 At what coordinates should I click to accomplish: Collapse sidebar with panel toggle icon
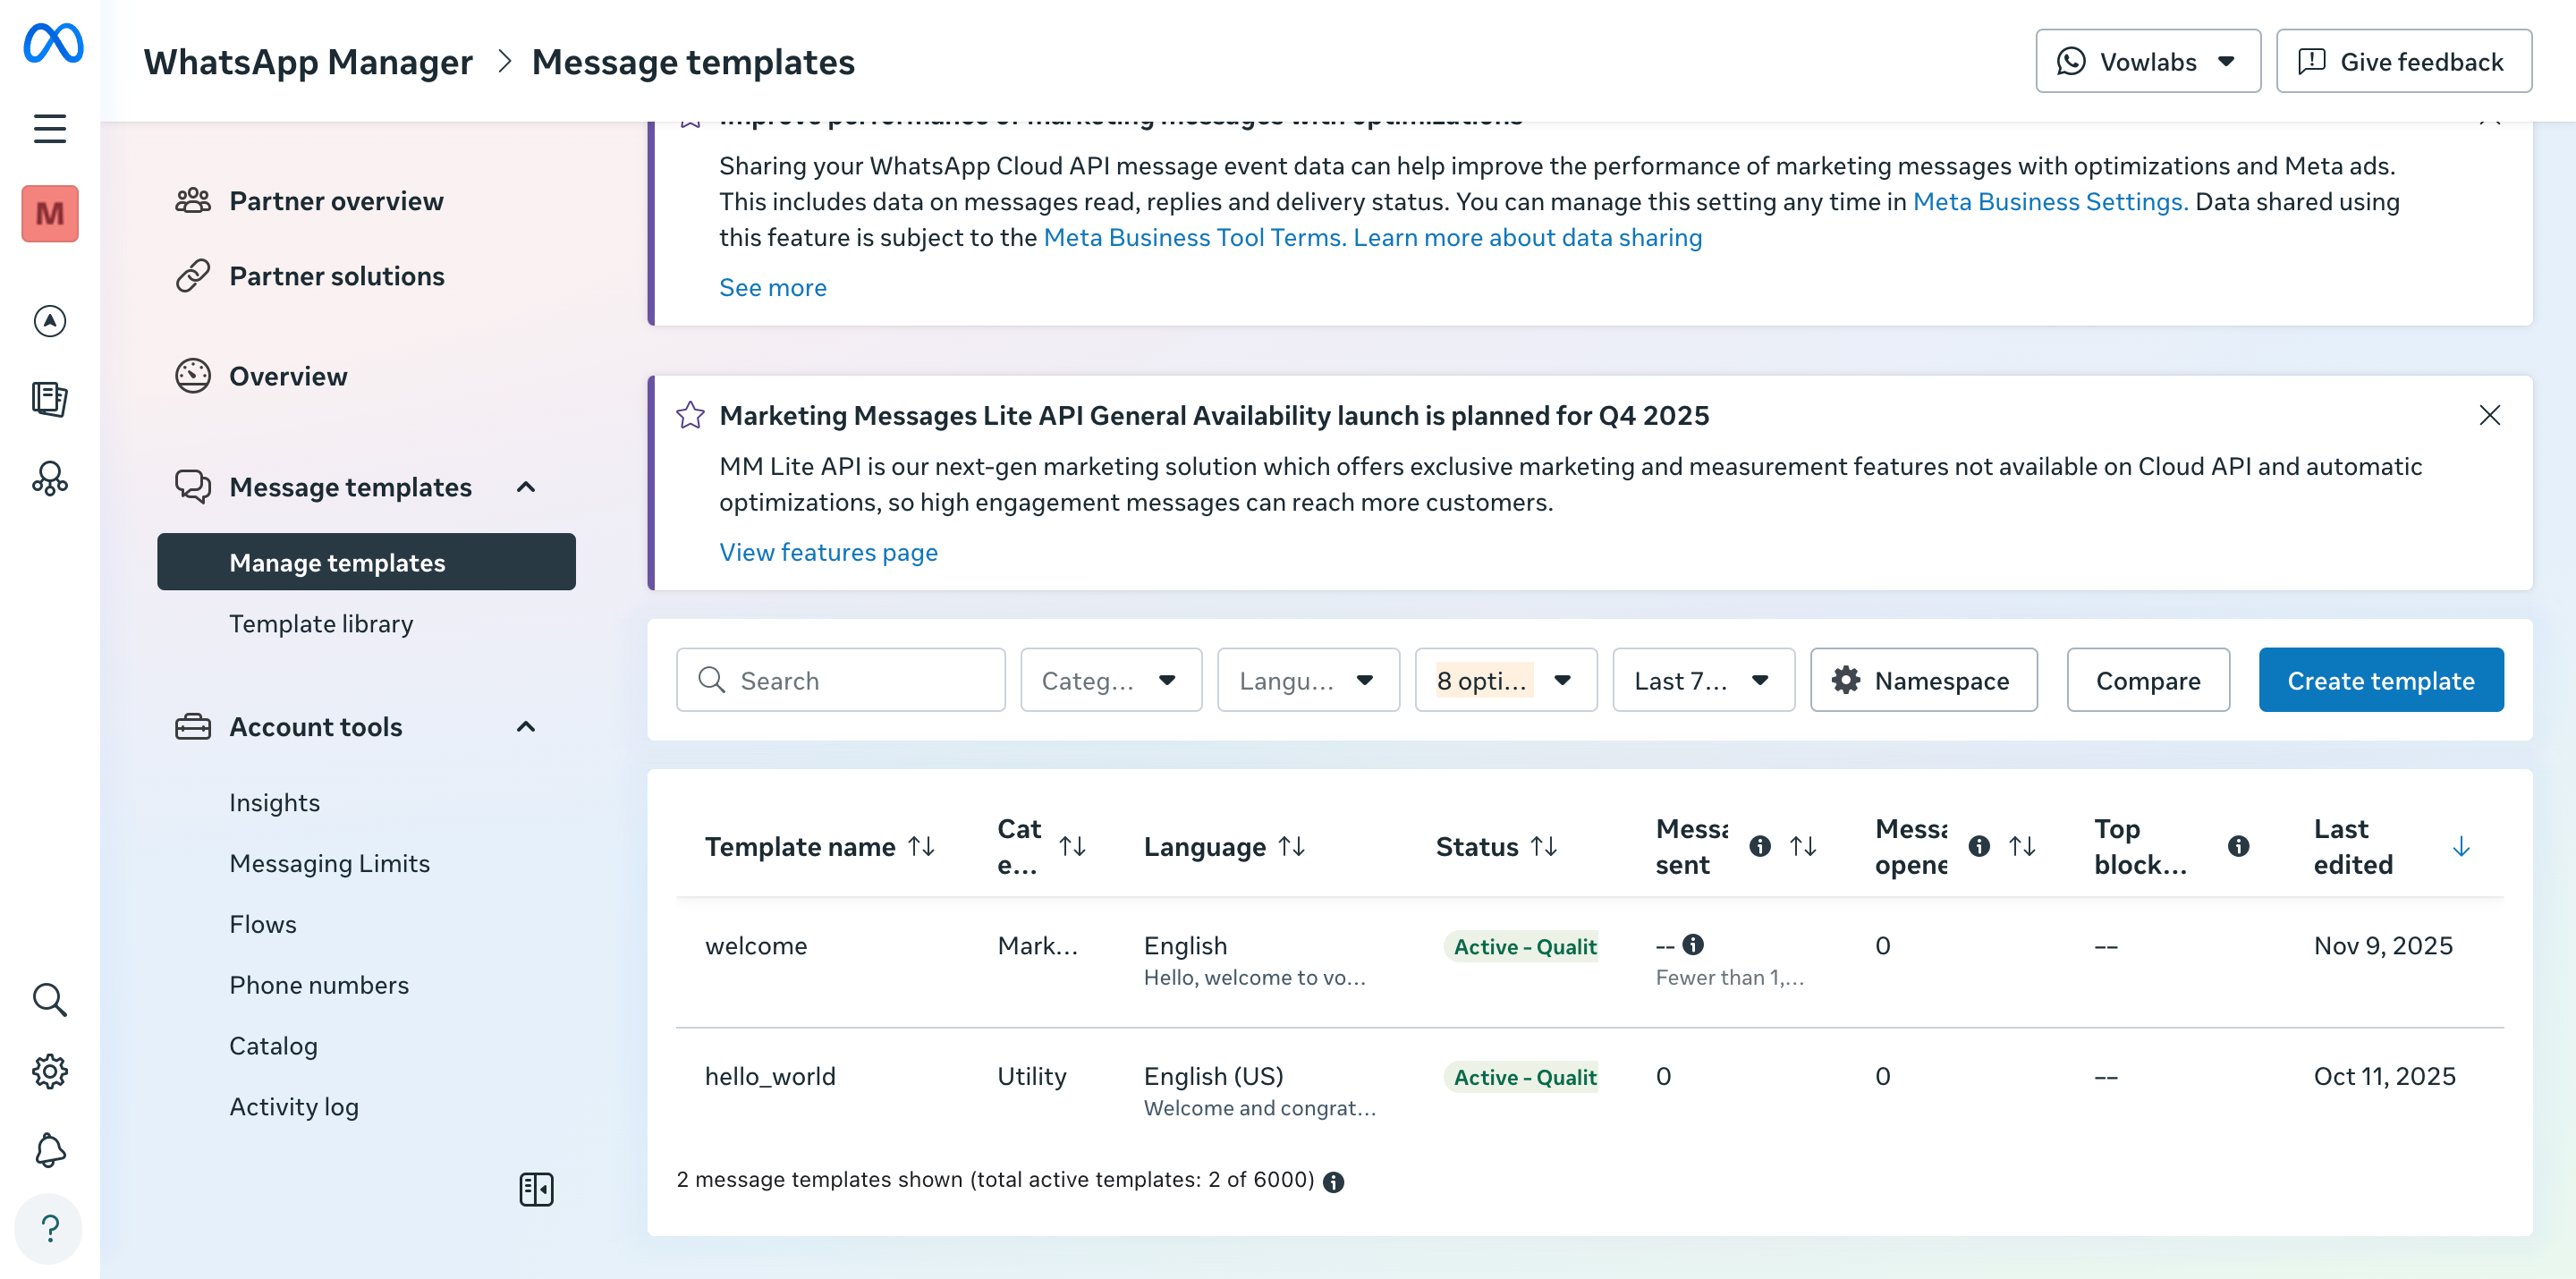pyautogui.click(x=536, y=1189)
